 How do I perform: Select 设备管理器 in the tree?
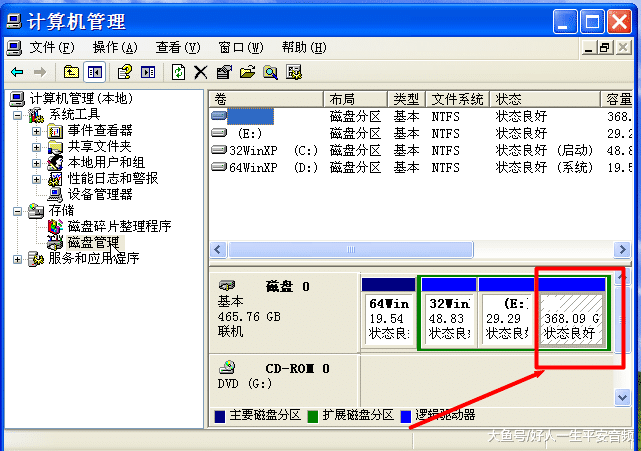100,194
